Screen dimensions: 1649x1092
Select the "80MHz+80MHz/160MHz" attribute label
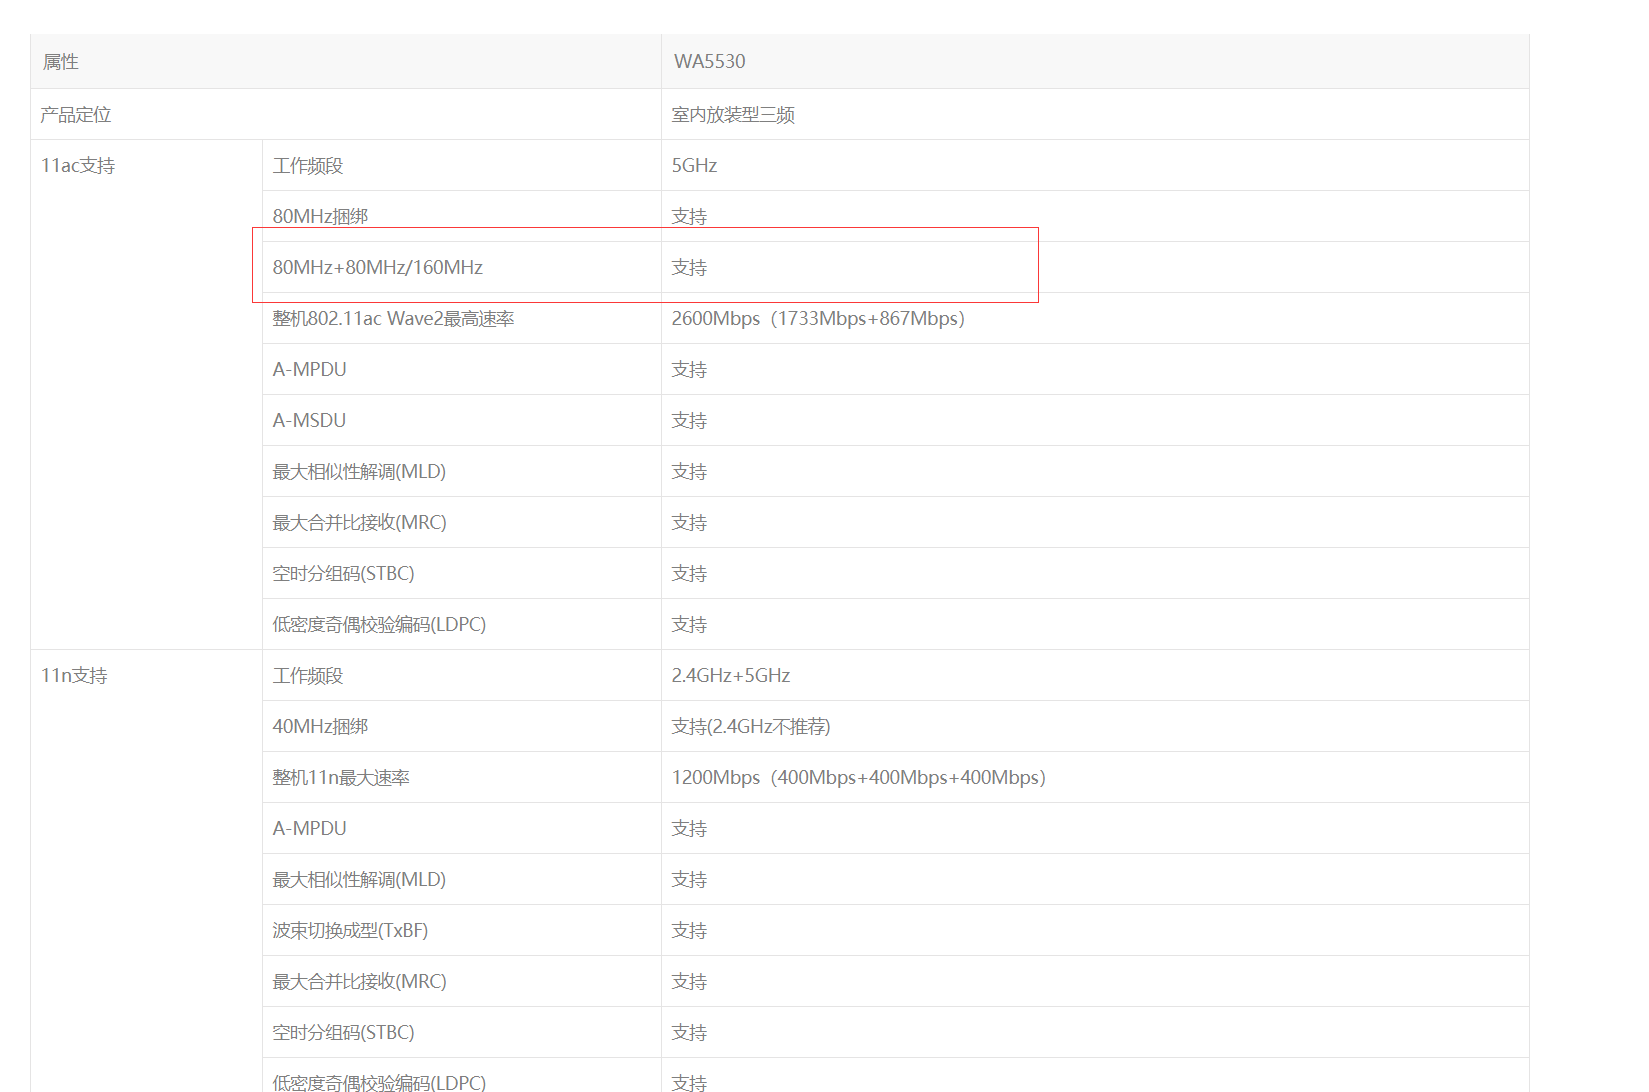[378, 268]
